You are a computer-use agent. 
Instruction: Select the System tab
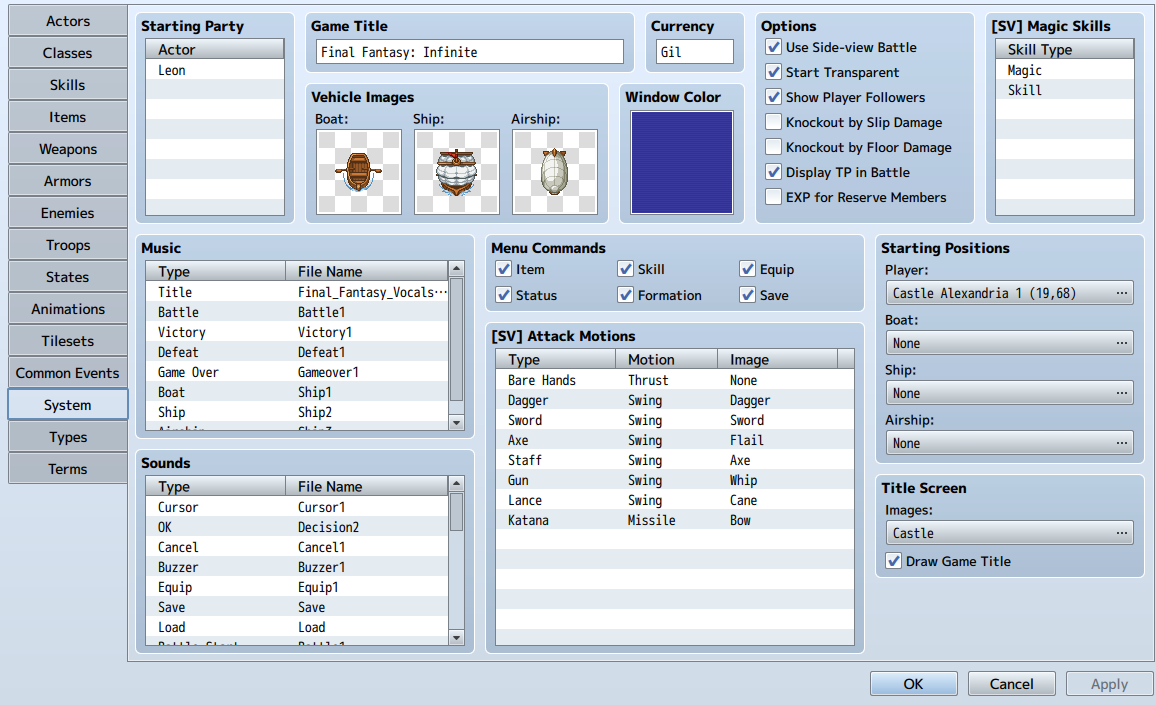click(x=68, y=405)
